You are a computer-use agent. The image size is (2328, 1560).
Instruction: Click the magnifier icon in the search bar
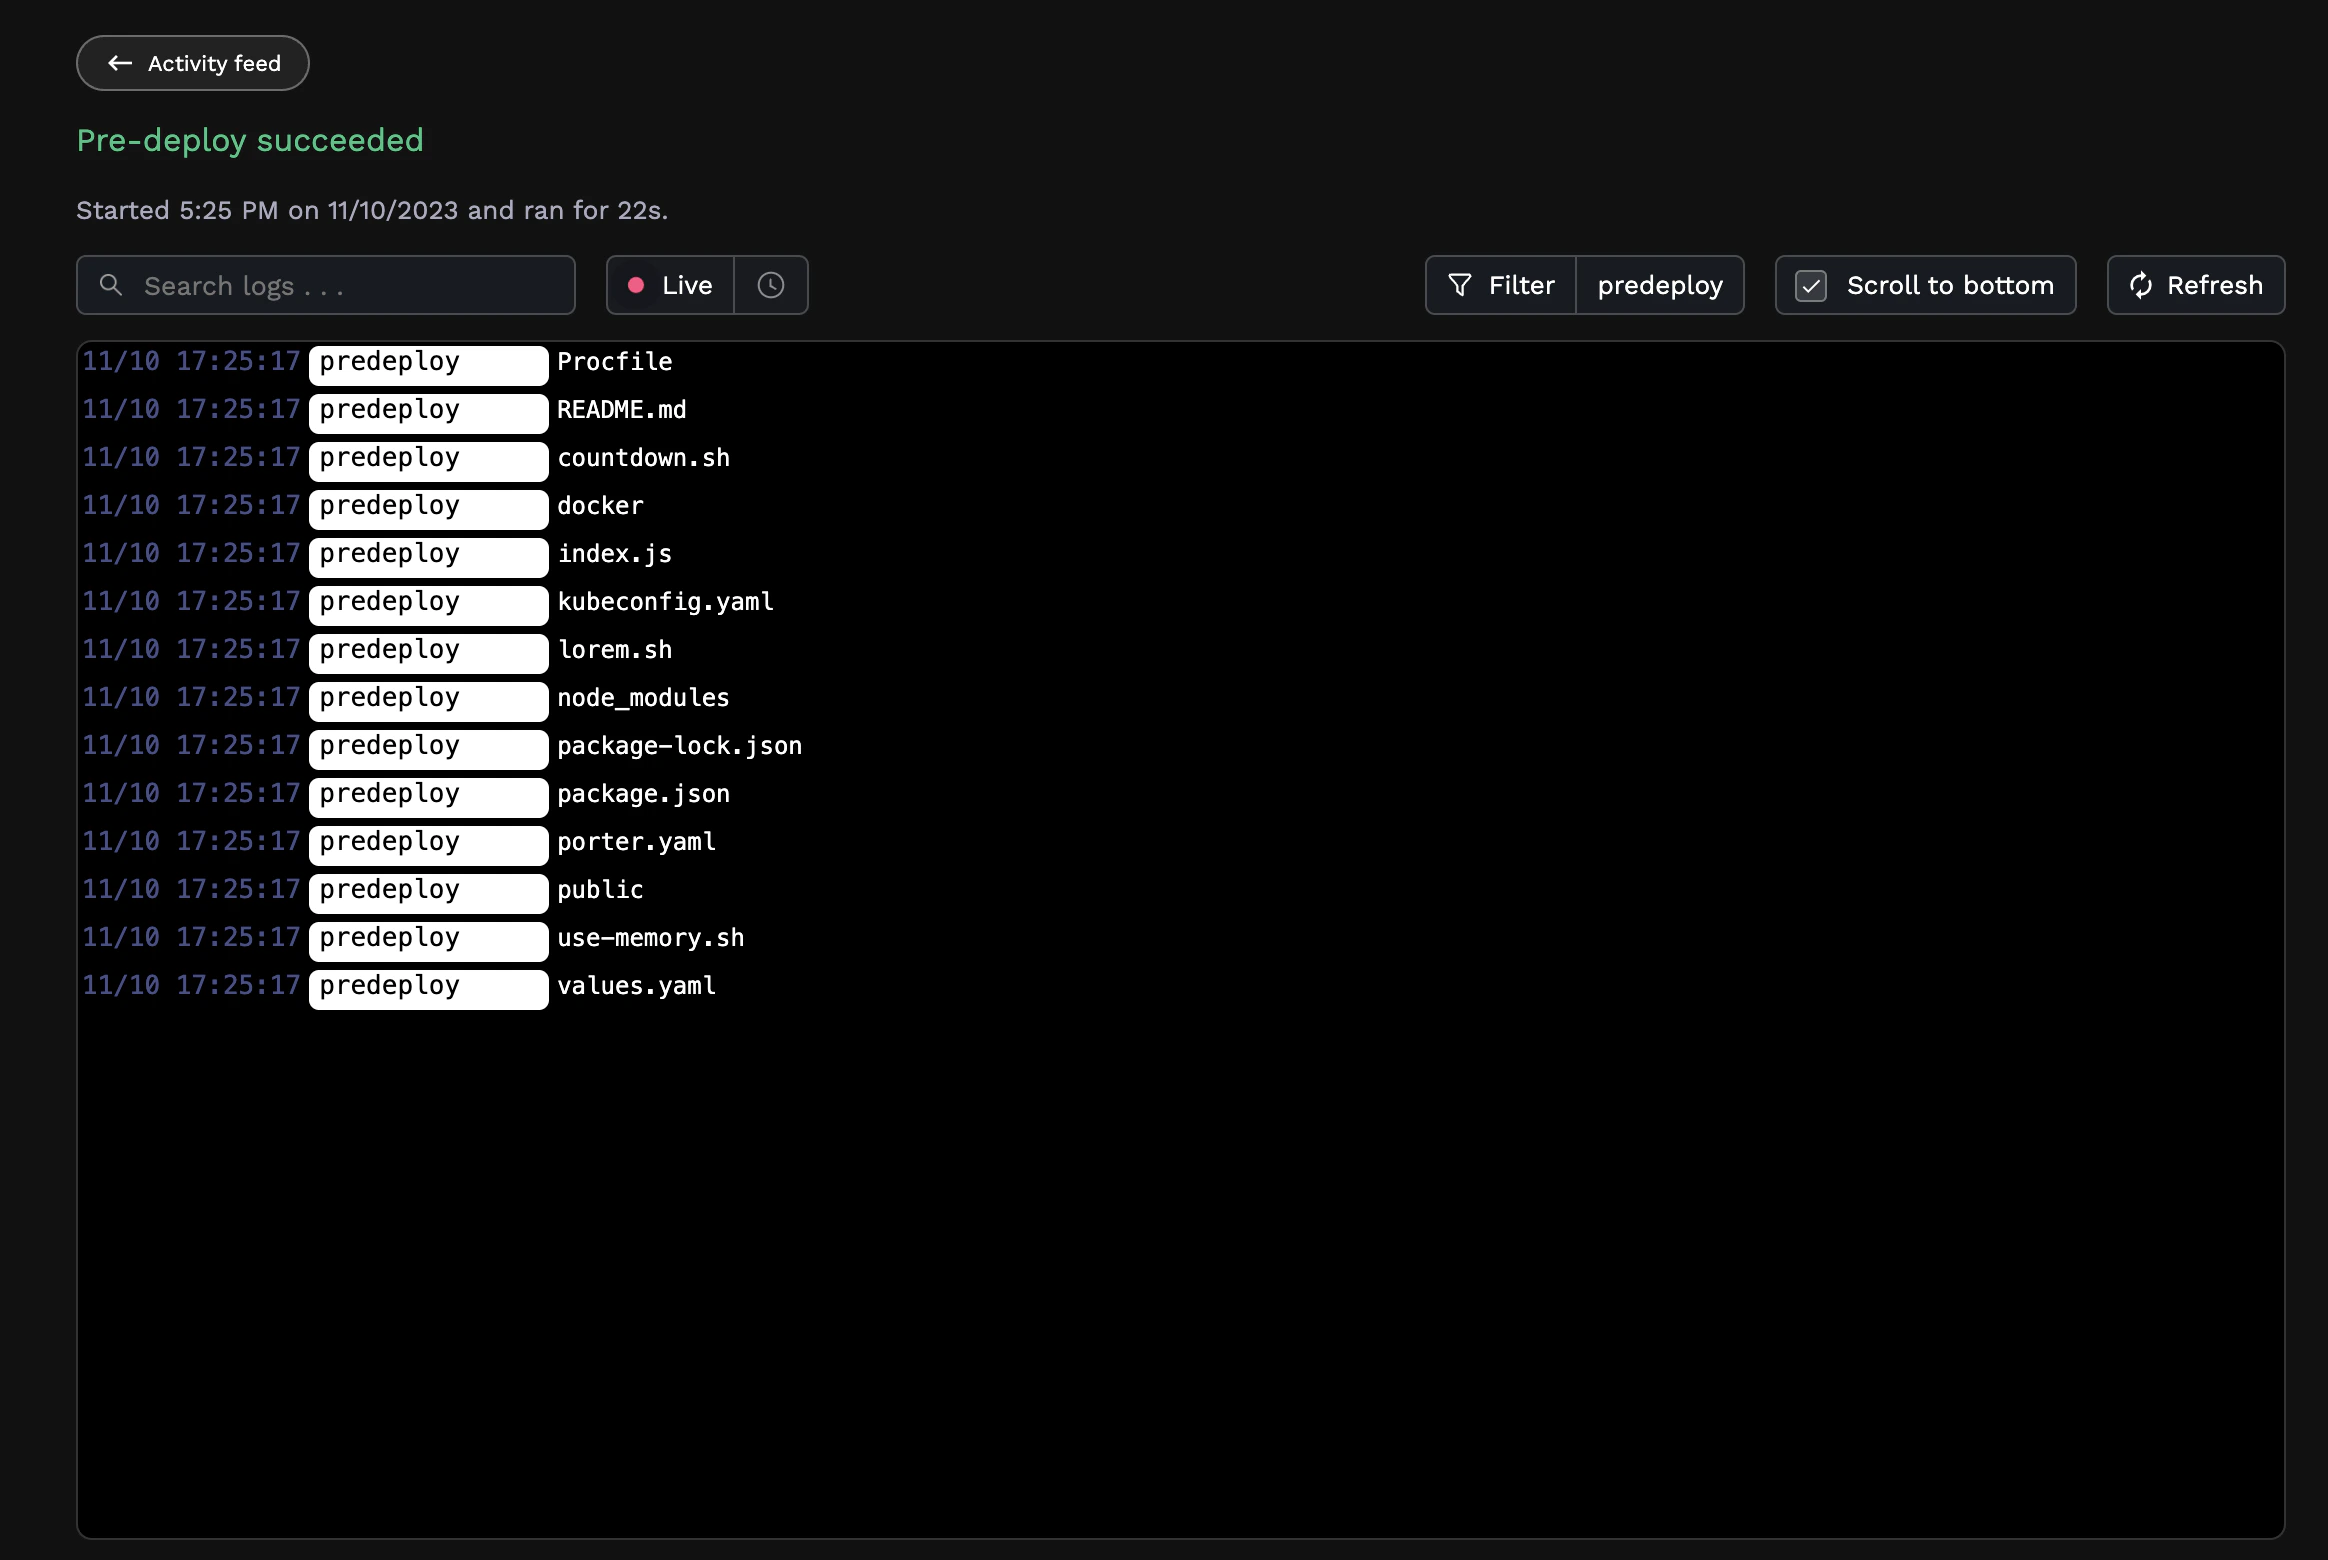[x=112, y=285]
